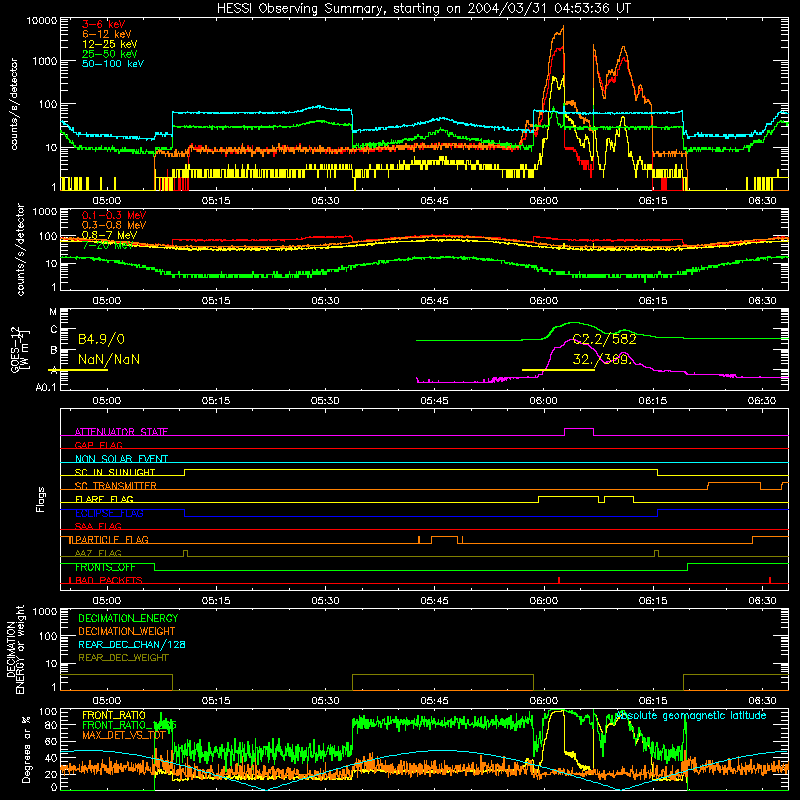Click the DECIMATION_WEIGHT legend label
This screenshot has width=800, height=800.
coord(127,631)
